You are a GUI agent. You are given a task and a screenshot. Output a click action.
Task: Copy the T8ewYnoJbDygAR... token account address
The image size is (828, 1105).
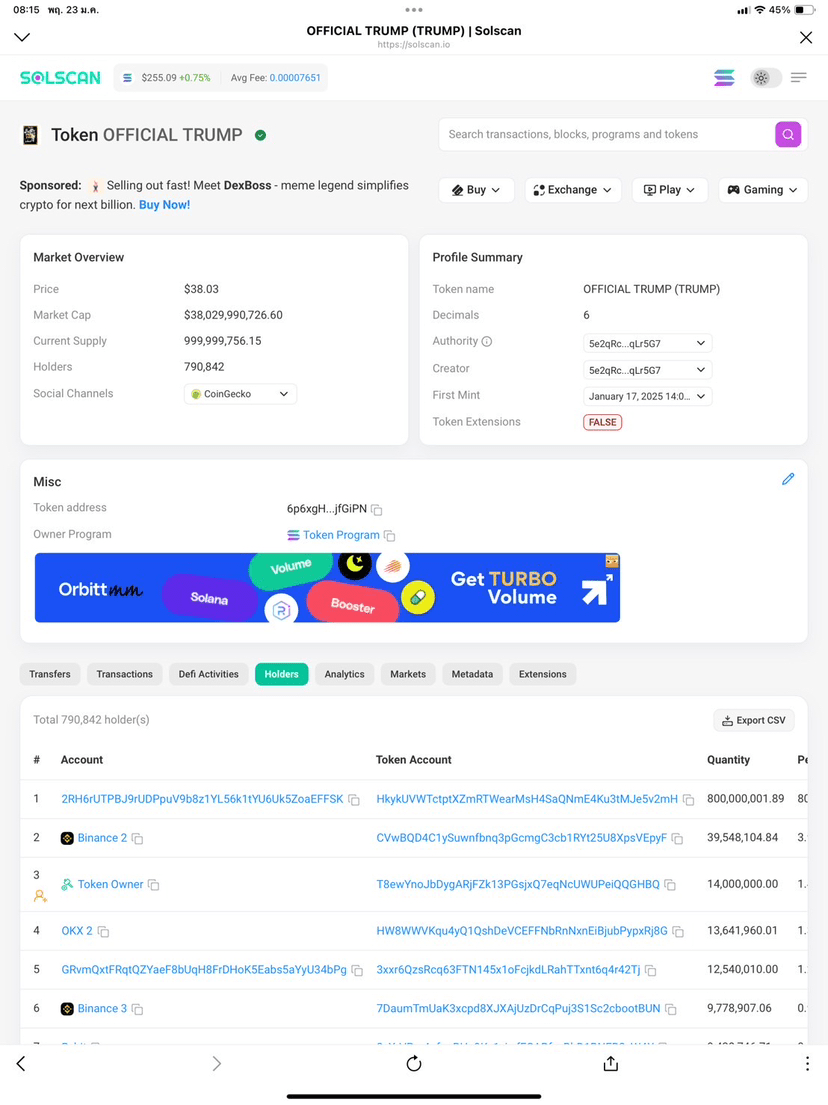(671, 885)
